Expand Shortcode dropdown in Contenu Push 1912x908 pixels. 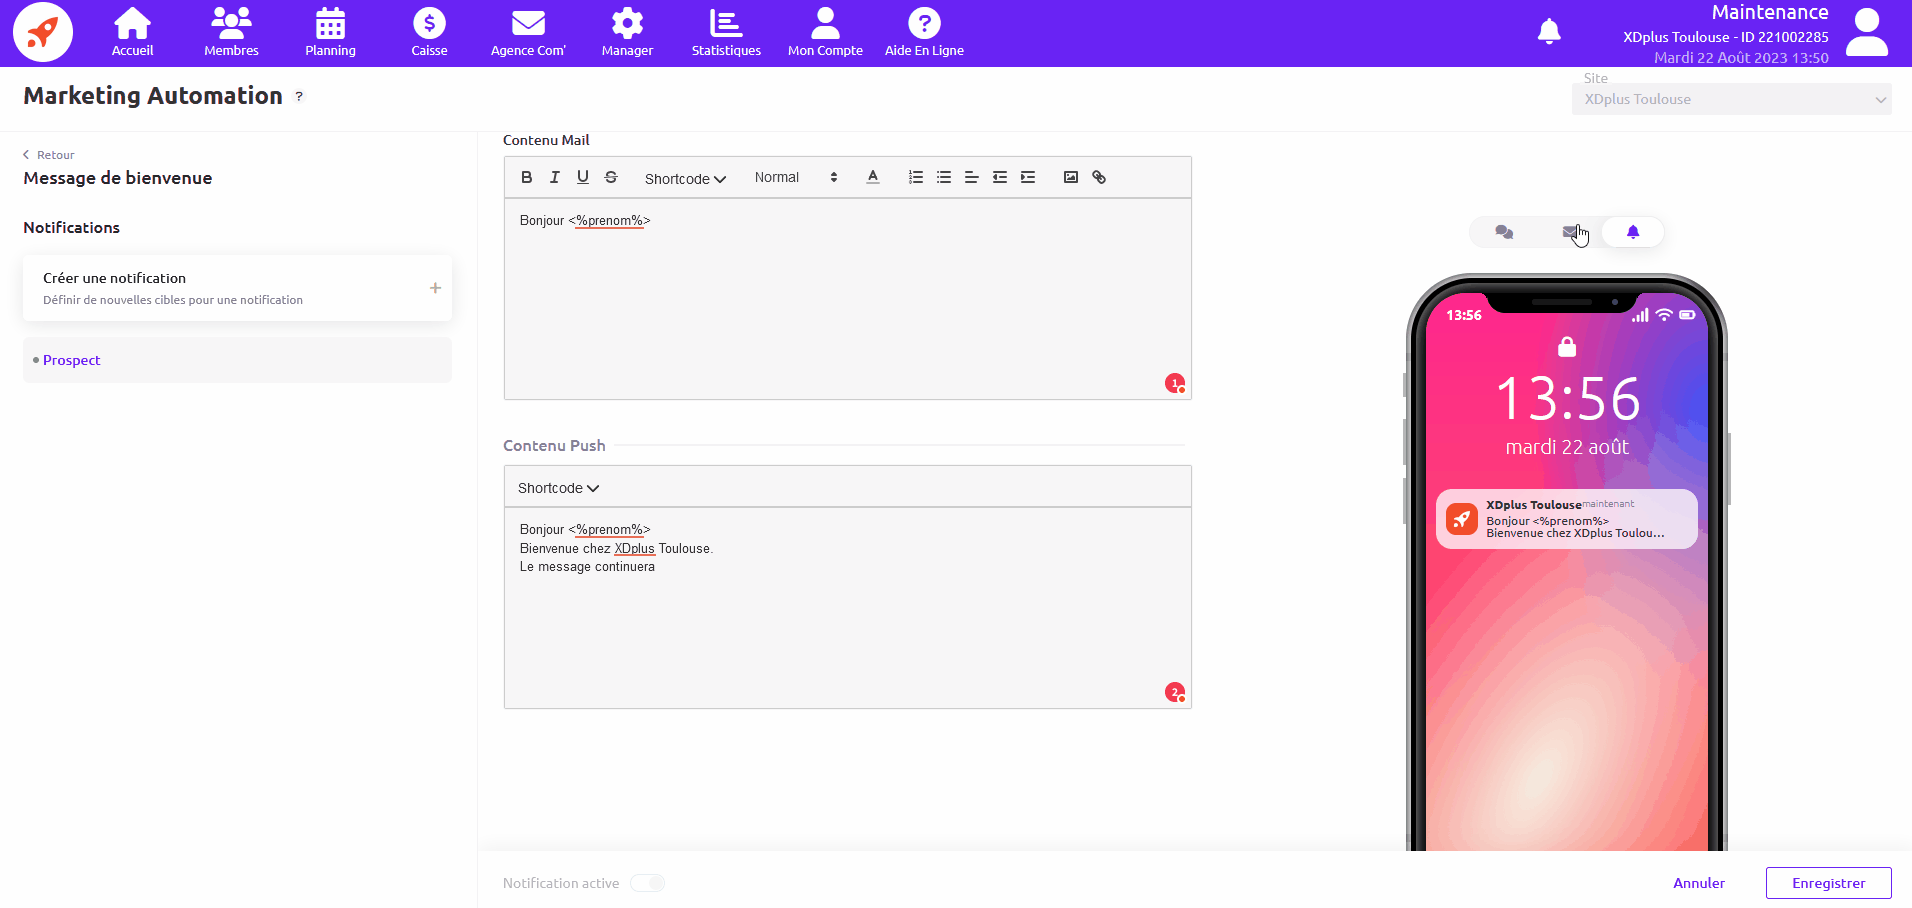point(558,488)
